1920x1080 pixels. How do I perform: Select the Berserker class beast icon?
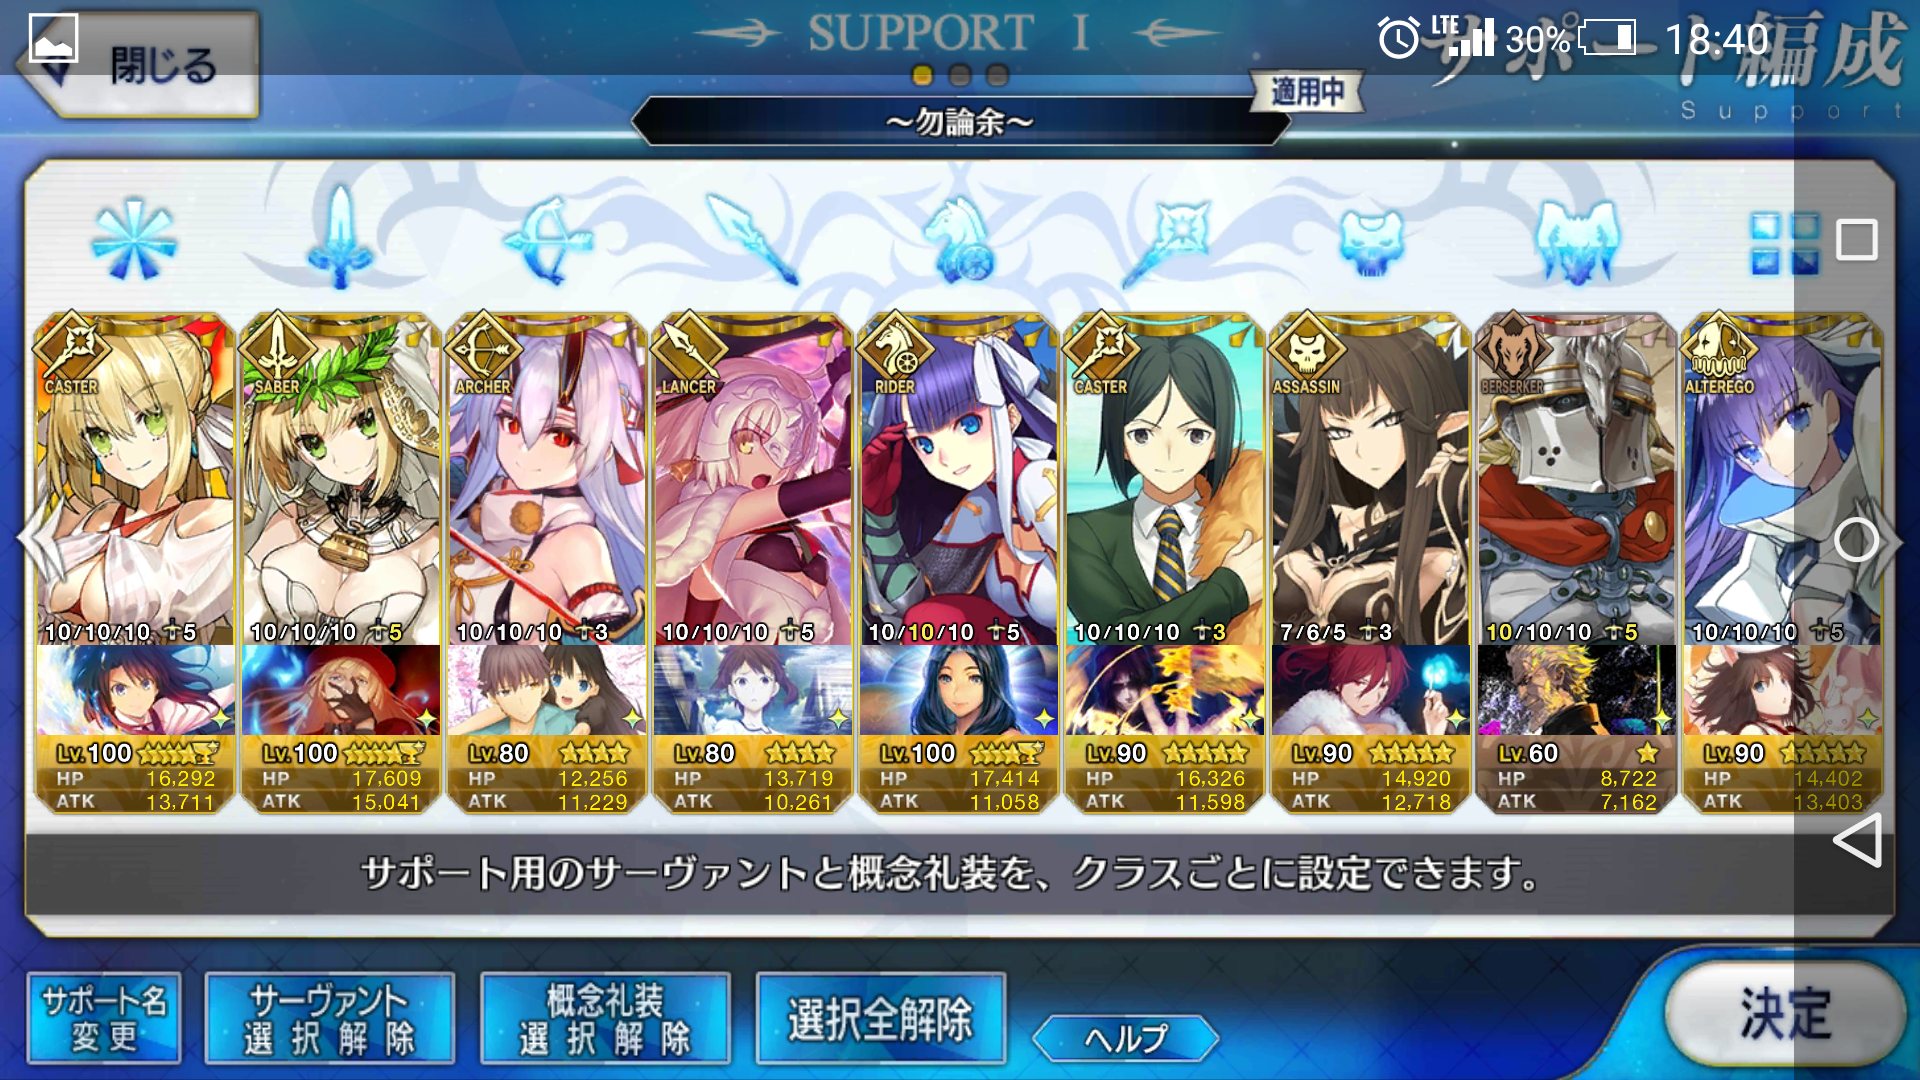click(1577, 240)
